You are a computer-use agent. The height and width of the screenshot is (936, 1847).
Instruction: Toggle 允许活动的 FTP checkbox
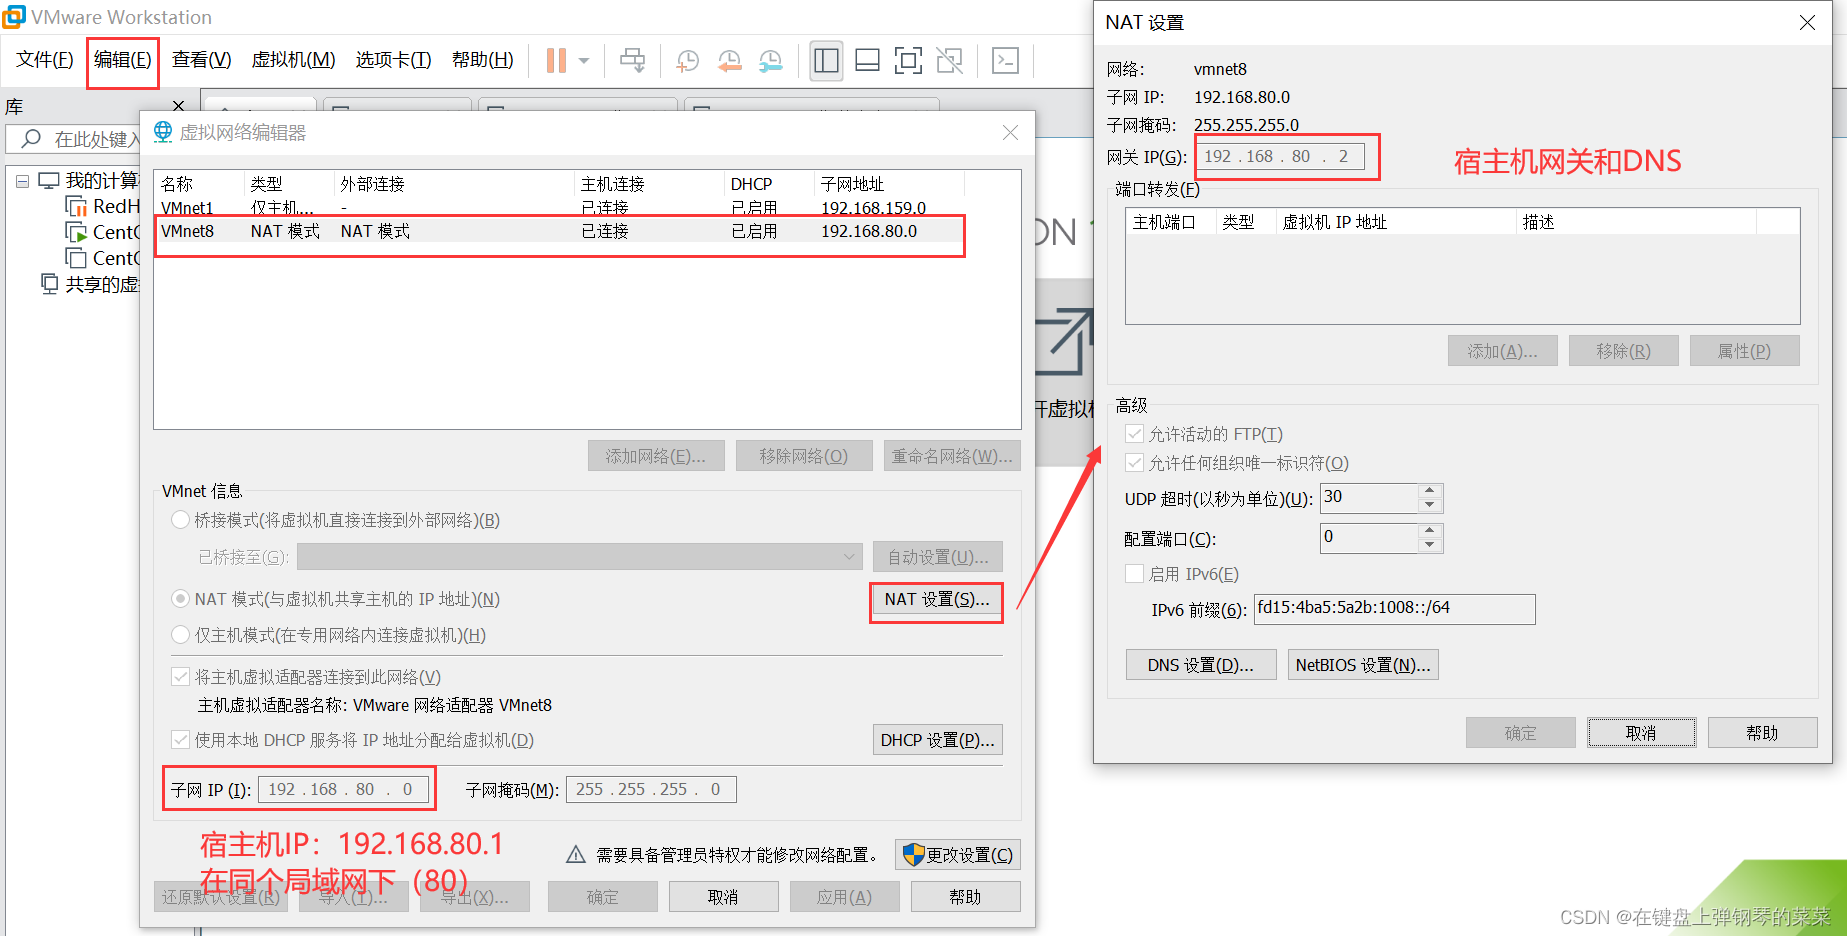pos(1134,434)
